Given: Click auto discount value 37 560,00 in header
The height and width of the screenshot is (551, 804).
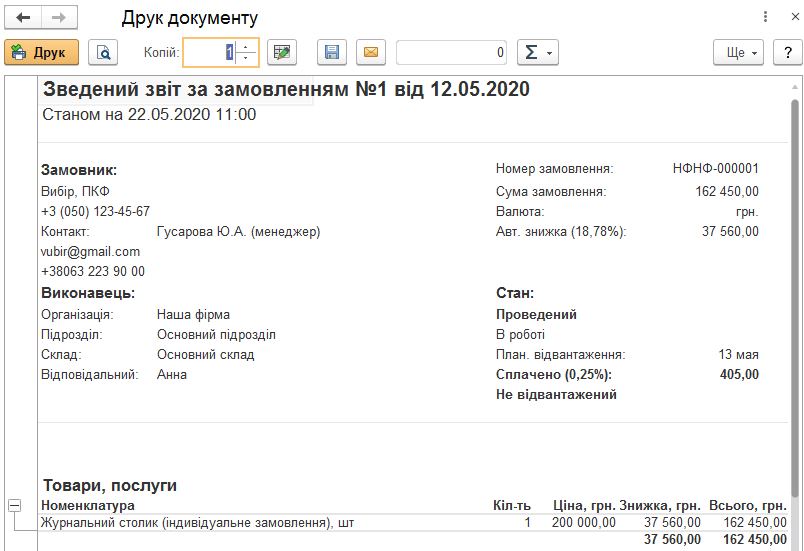Looking at the screenshot, I should 730,232.
